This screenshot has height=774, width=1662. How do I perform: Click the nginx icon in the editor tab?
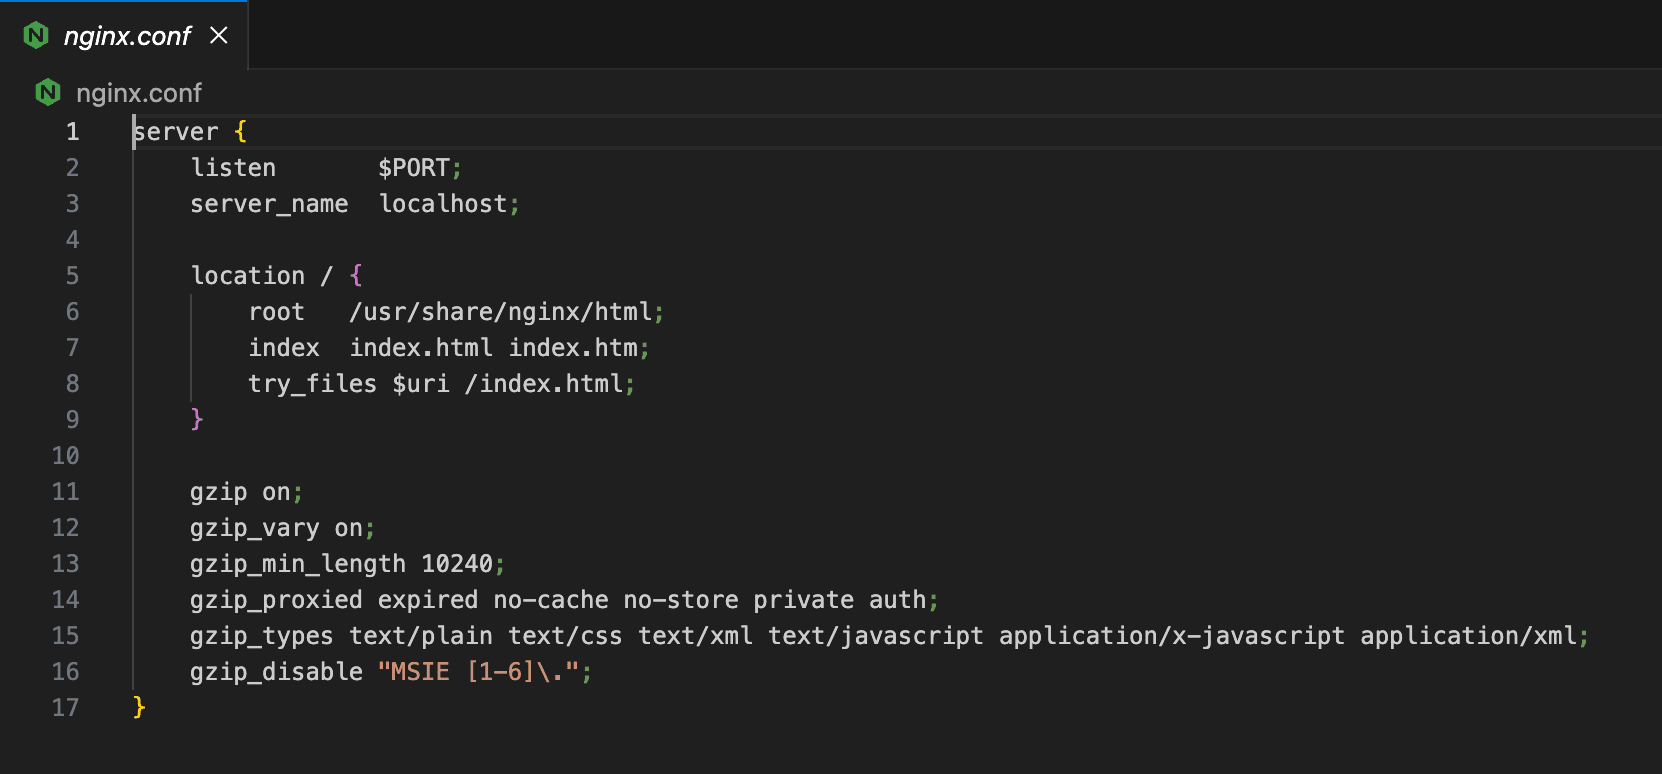click(36, 36)
